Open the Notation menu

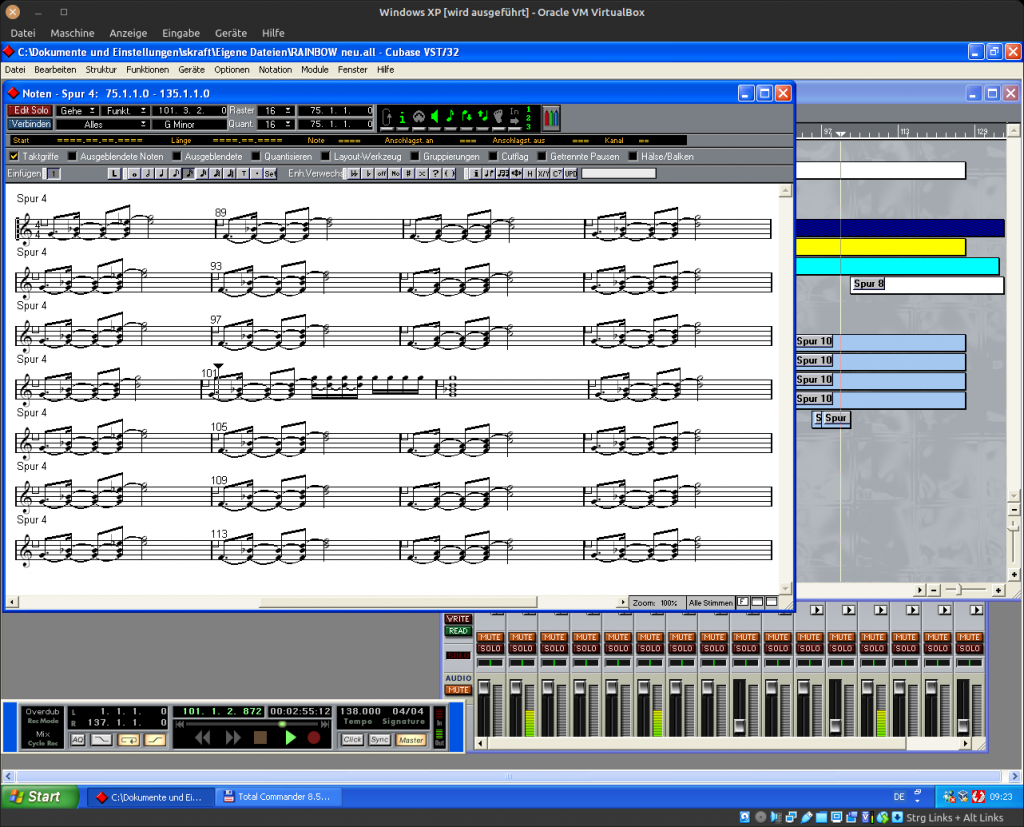275,70
